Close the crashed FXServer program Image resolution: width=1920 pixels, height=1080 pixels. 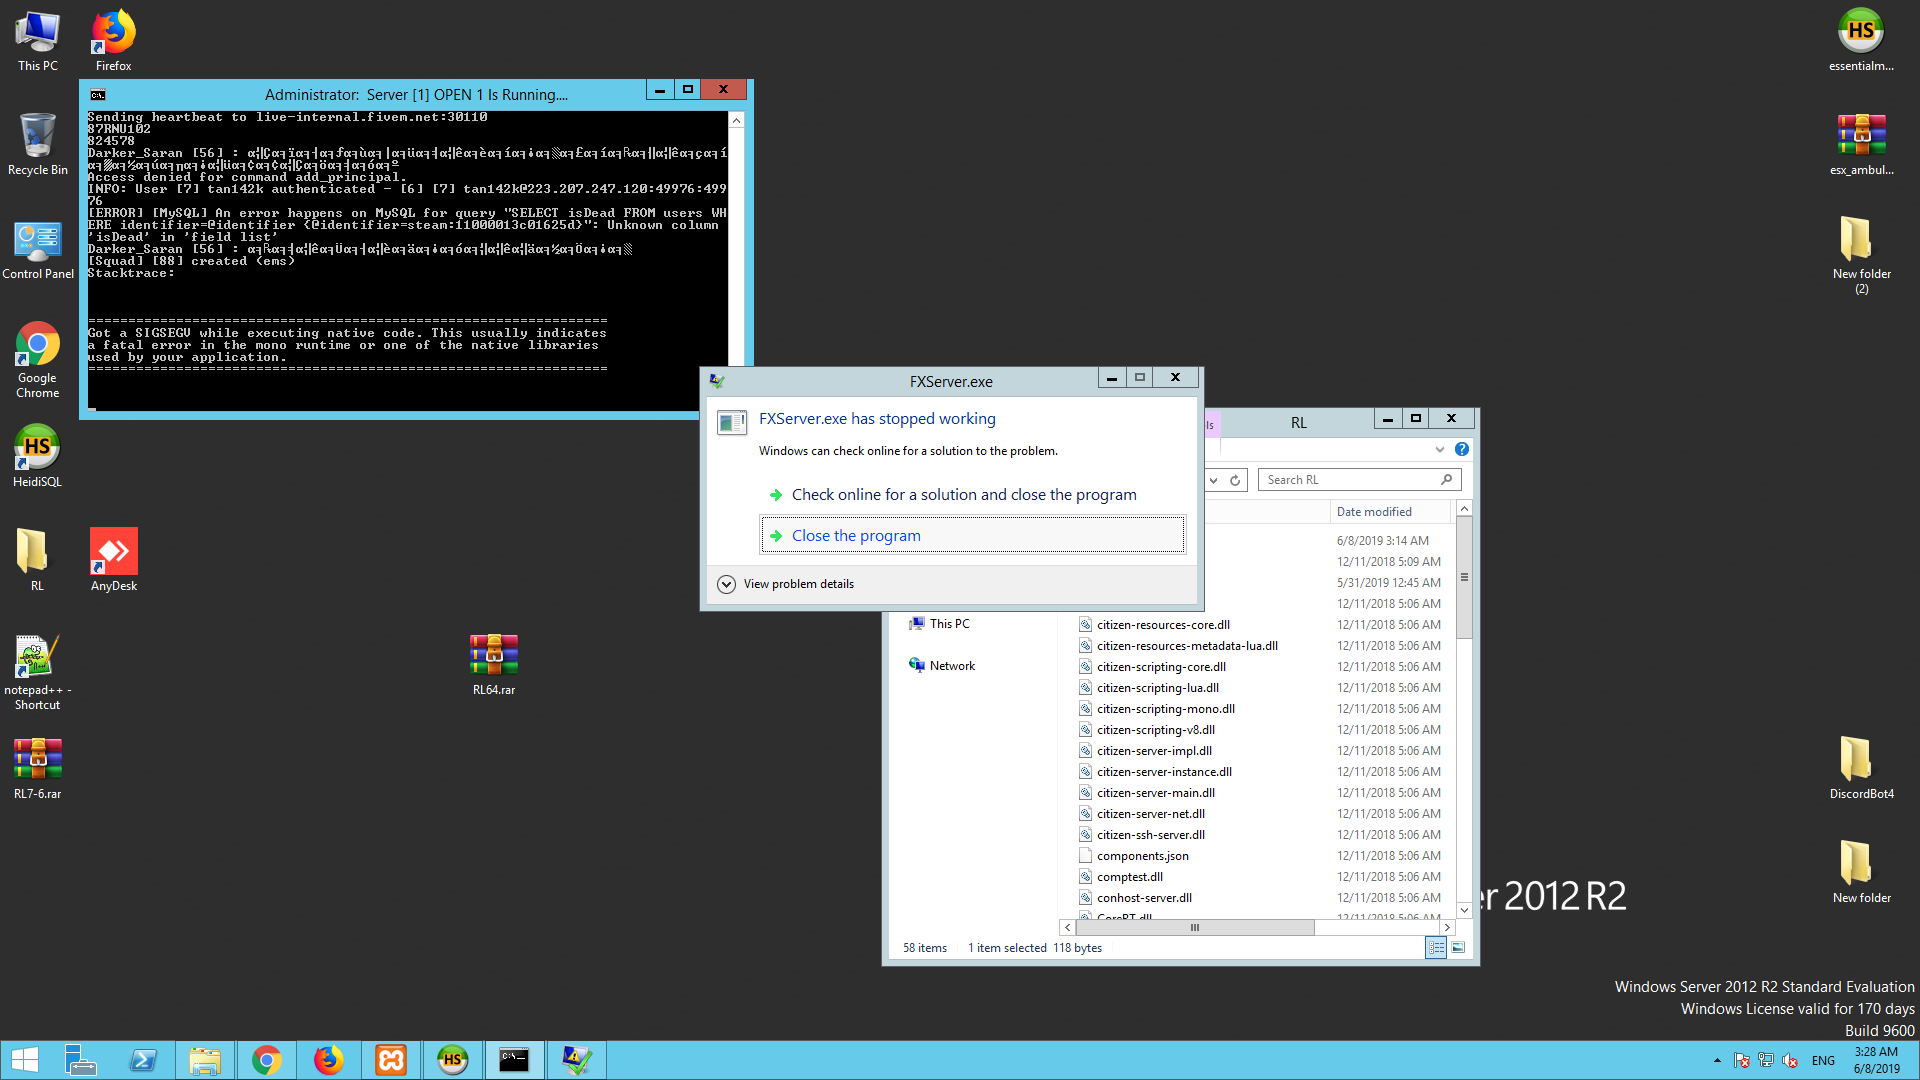pos(856,536)
